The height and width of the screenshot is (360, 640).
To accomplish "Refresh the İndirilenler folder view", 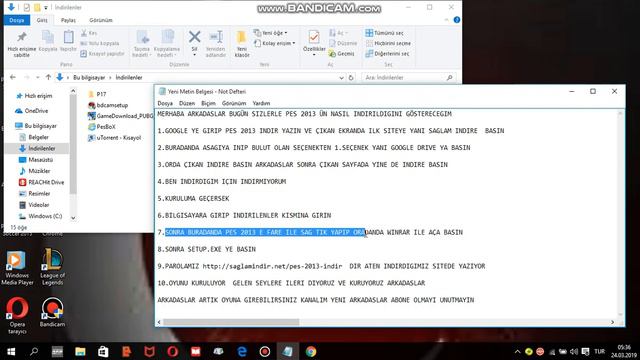I will point(351,78).
